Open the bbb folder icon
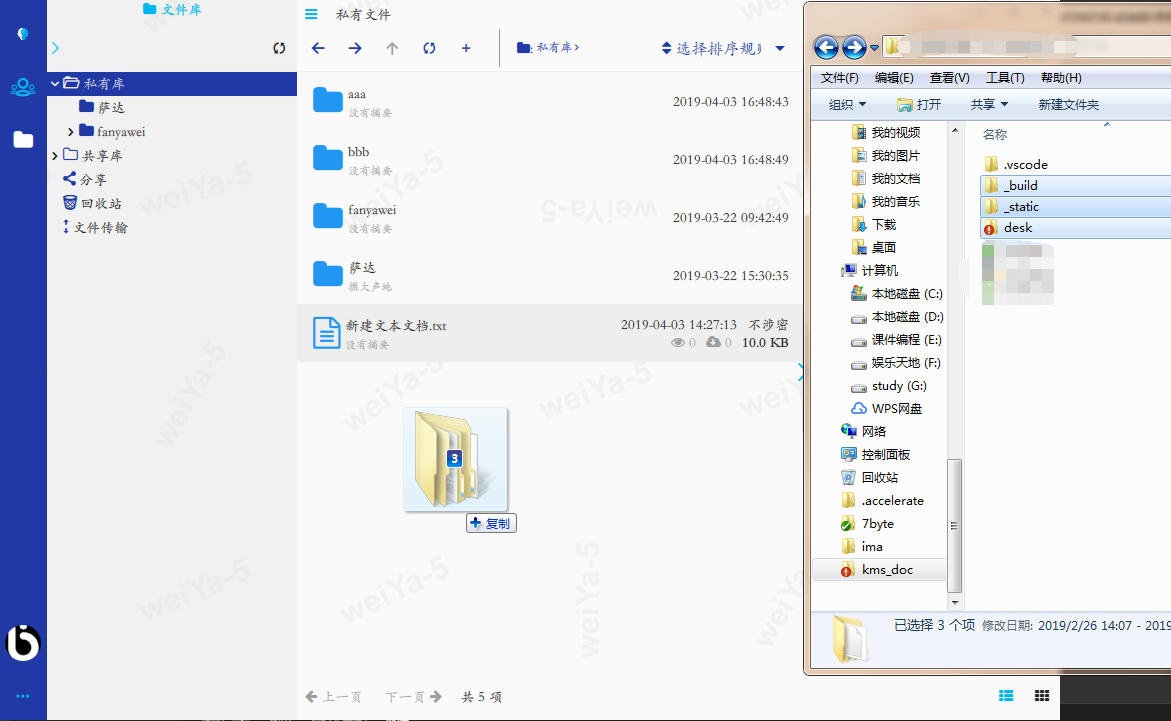This screenshot has height=721, width=1171. click(x=327, y=158)
